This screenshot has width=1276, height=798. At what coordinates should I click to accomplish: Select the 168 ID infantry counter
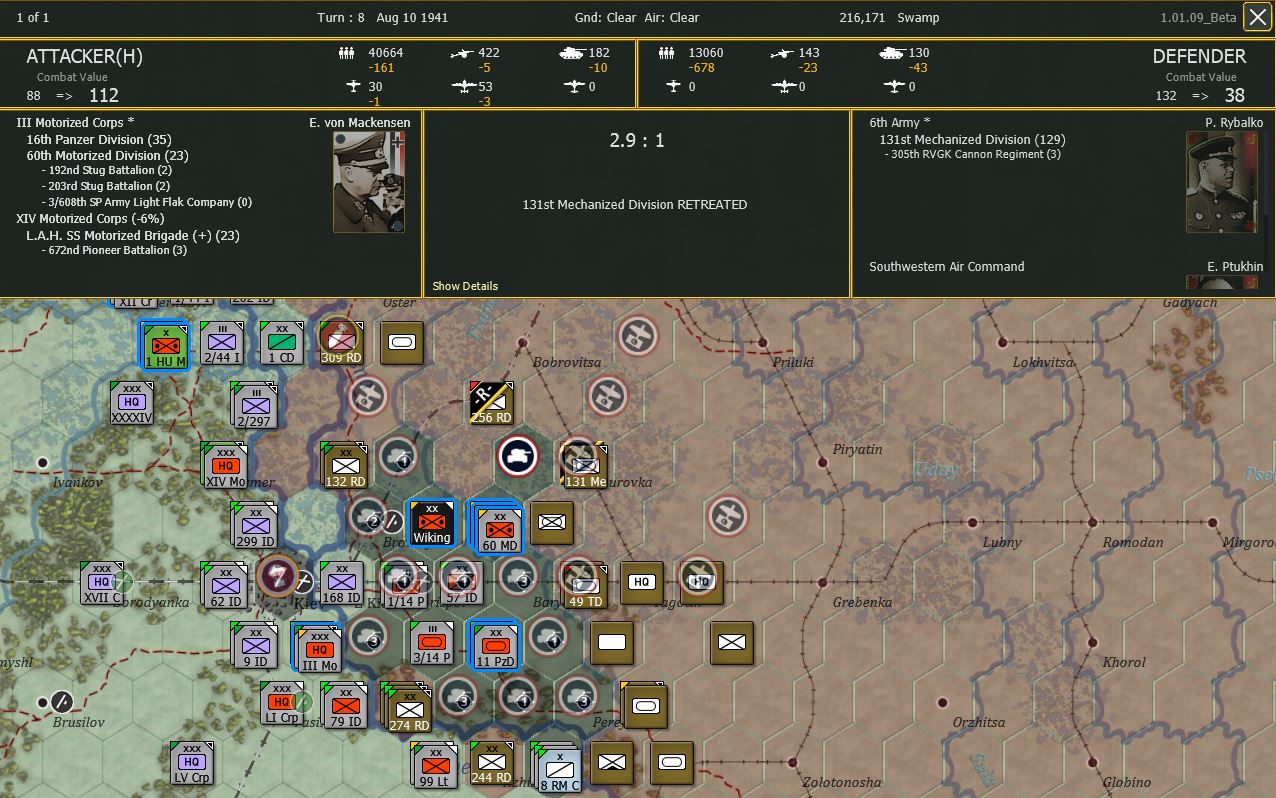point(343,584)
